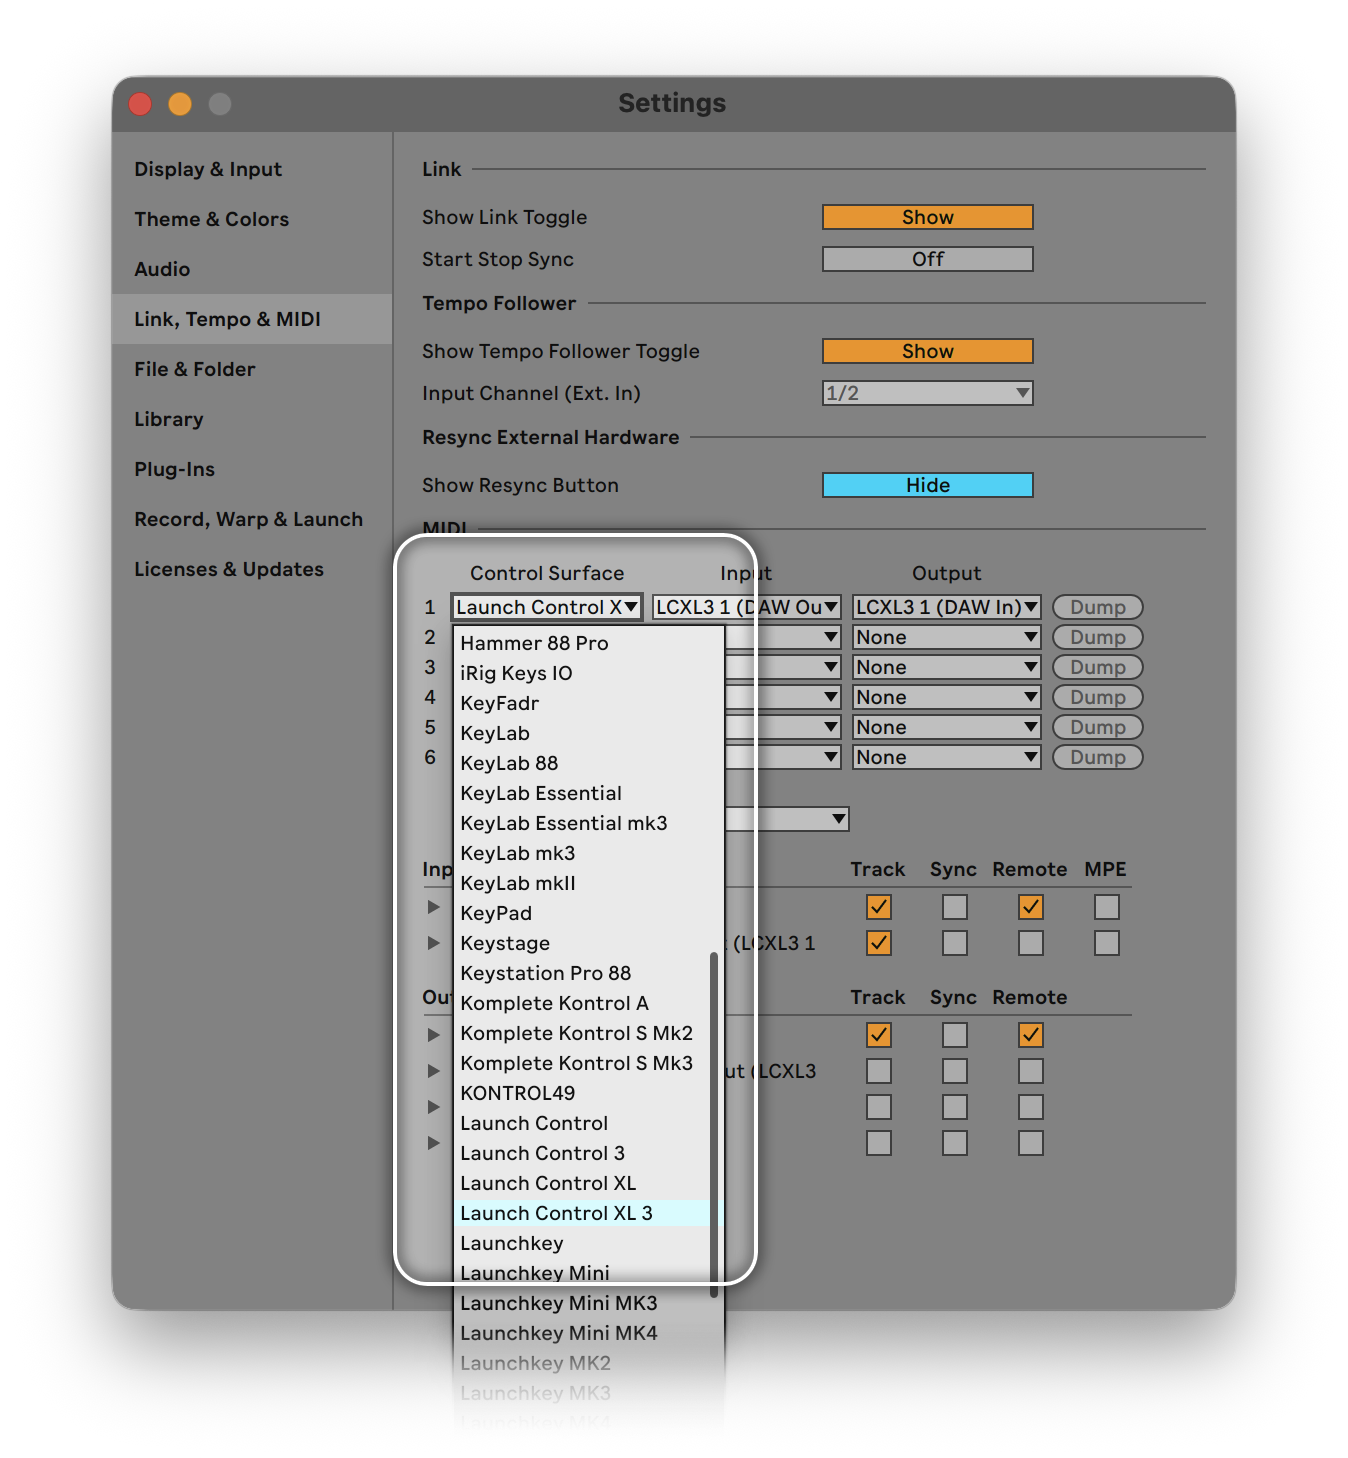Toggle Start Stop Sync Off button
Viewport: 1348px width, 1458px height.
[927, 259]
